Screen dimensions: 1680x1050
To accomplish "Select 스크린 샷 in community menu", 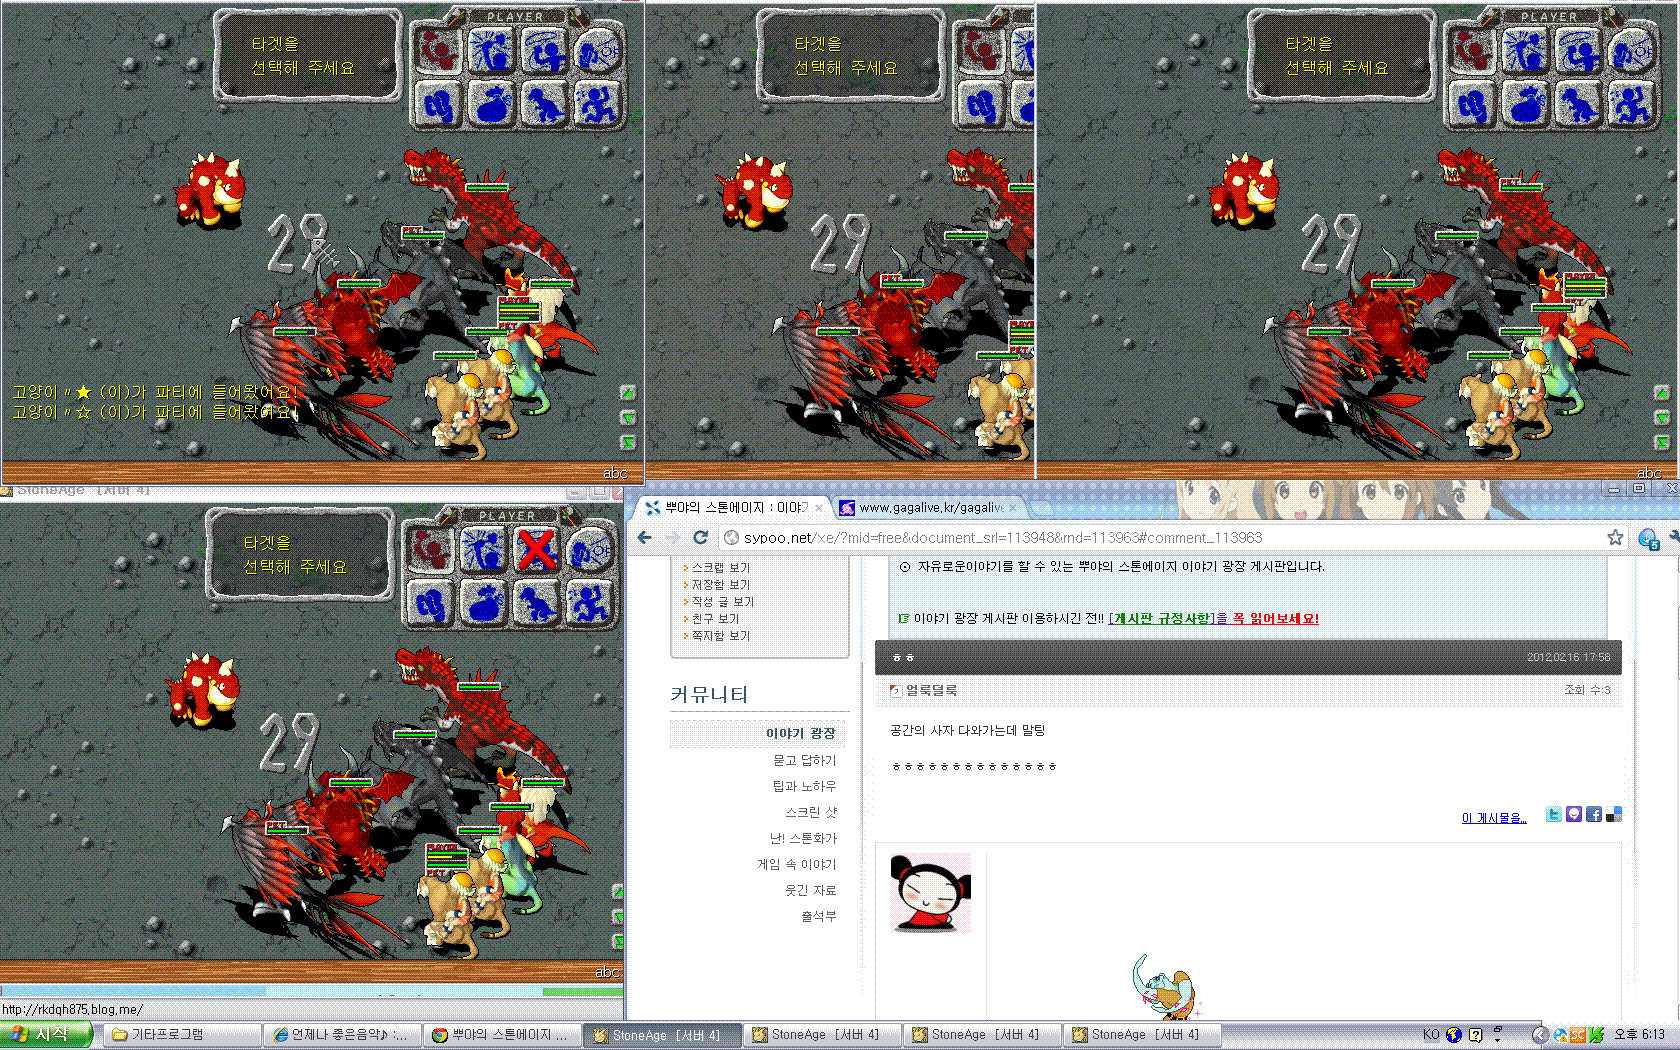I will [x=810, y=813].
